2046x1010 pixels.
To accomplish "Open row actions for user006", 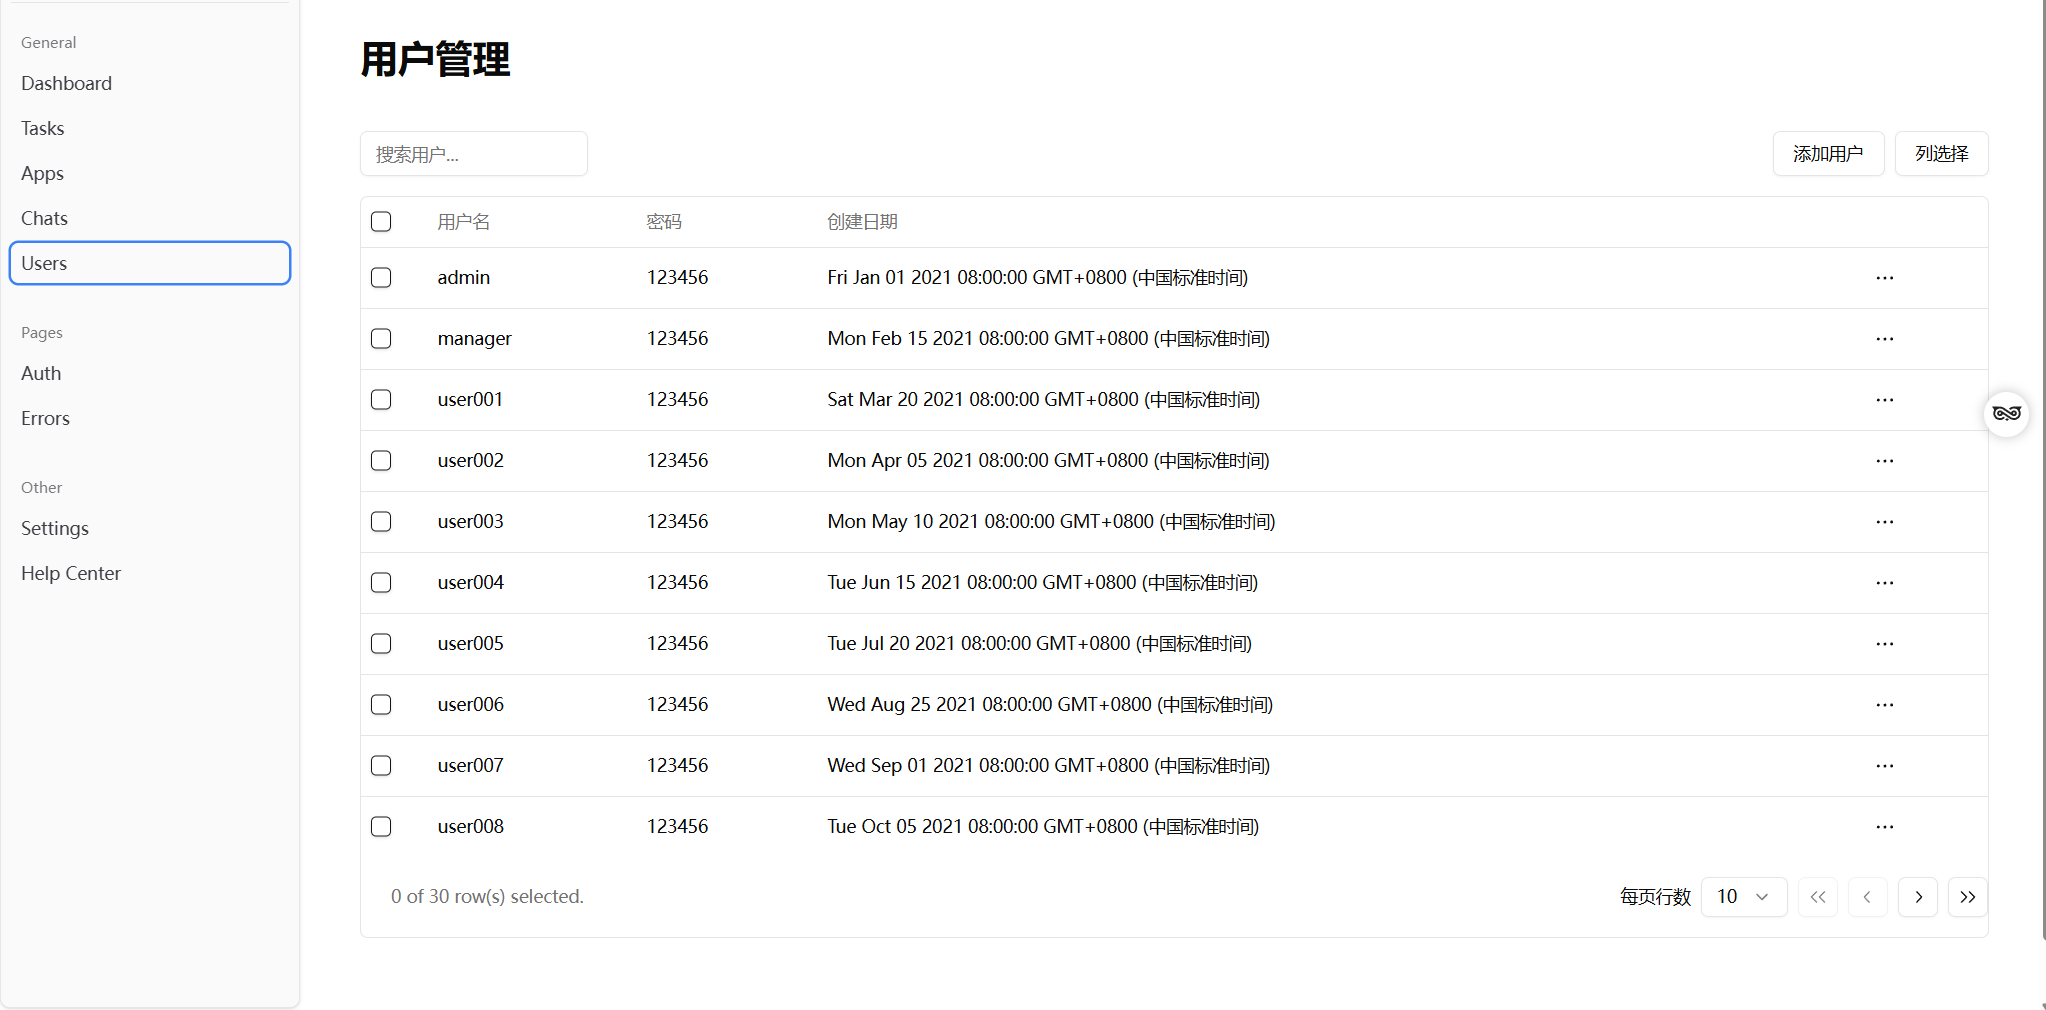I will click(x=1884, y=705).
